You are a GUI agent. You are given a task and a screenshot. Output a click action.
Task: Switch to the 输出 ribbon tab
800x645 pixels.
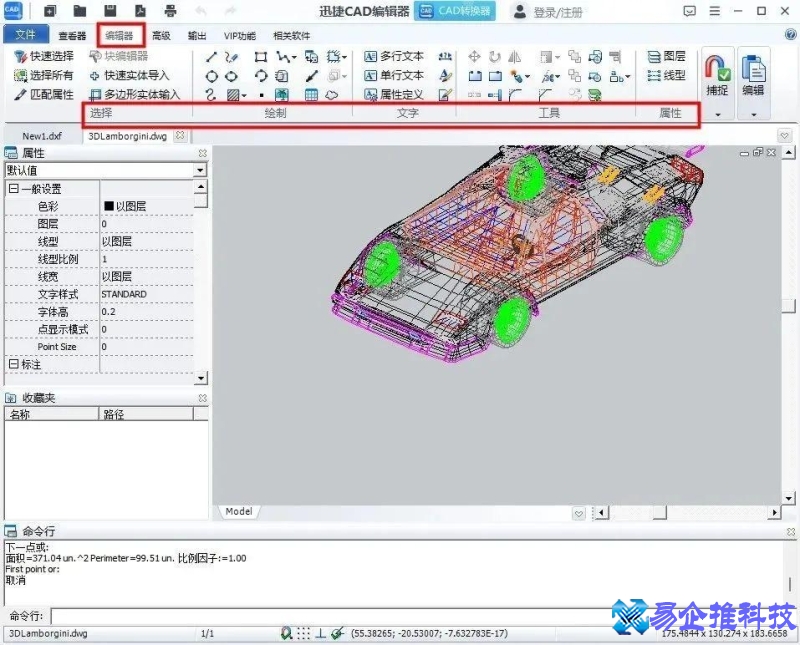coord(197,35)
